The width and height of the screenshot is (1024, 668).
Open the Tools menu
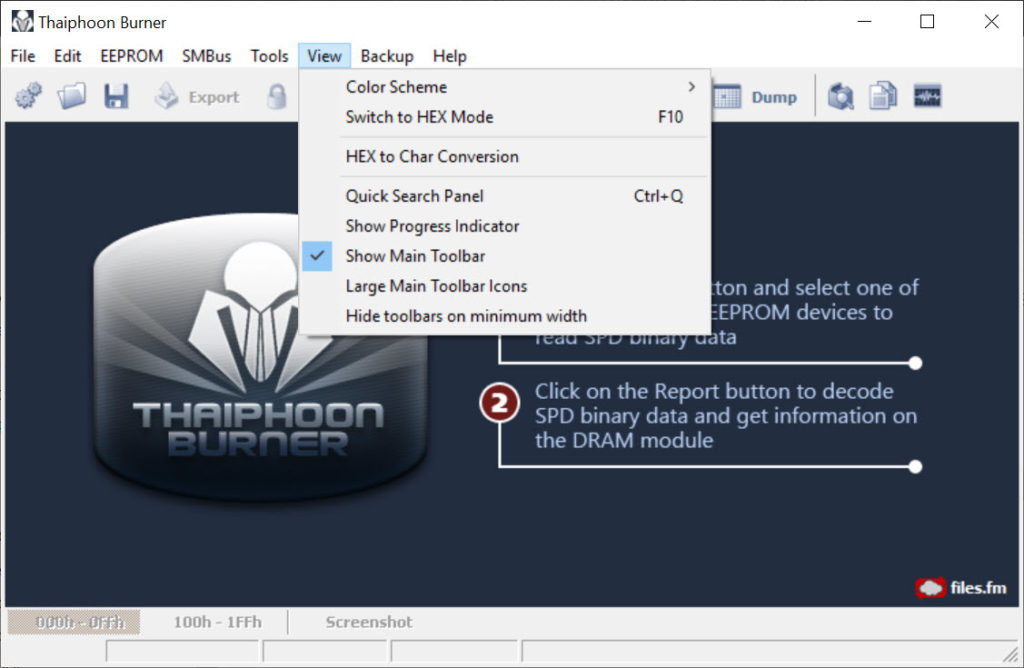(269, 56)
